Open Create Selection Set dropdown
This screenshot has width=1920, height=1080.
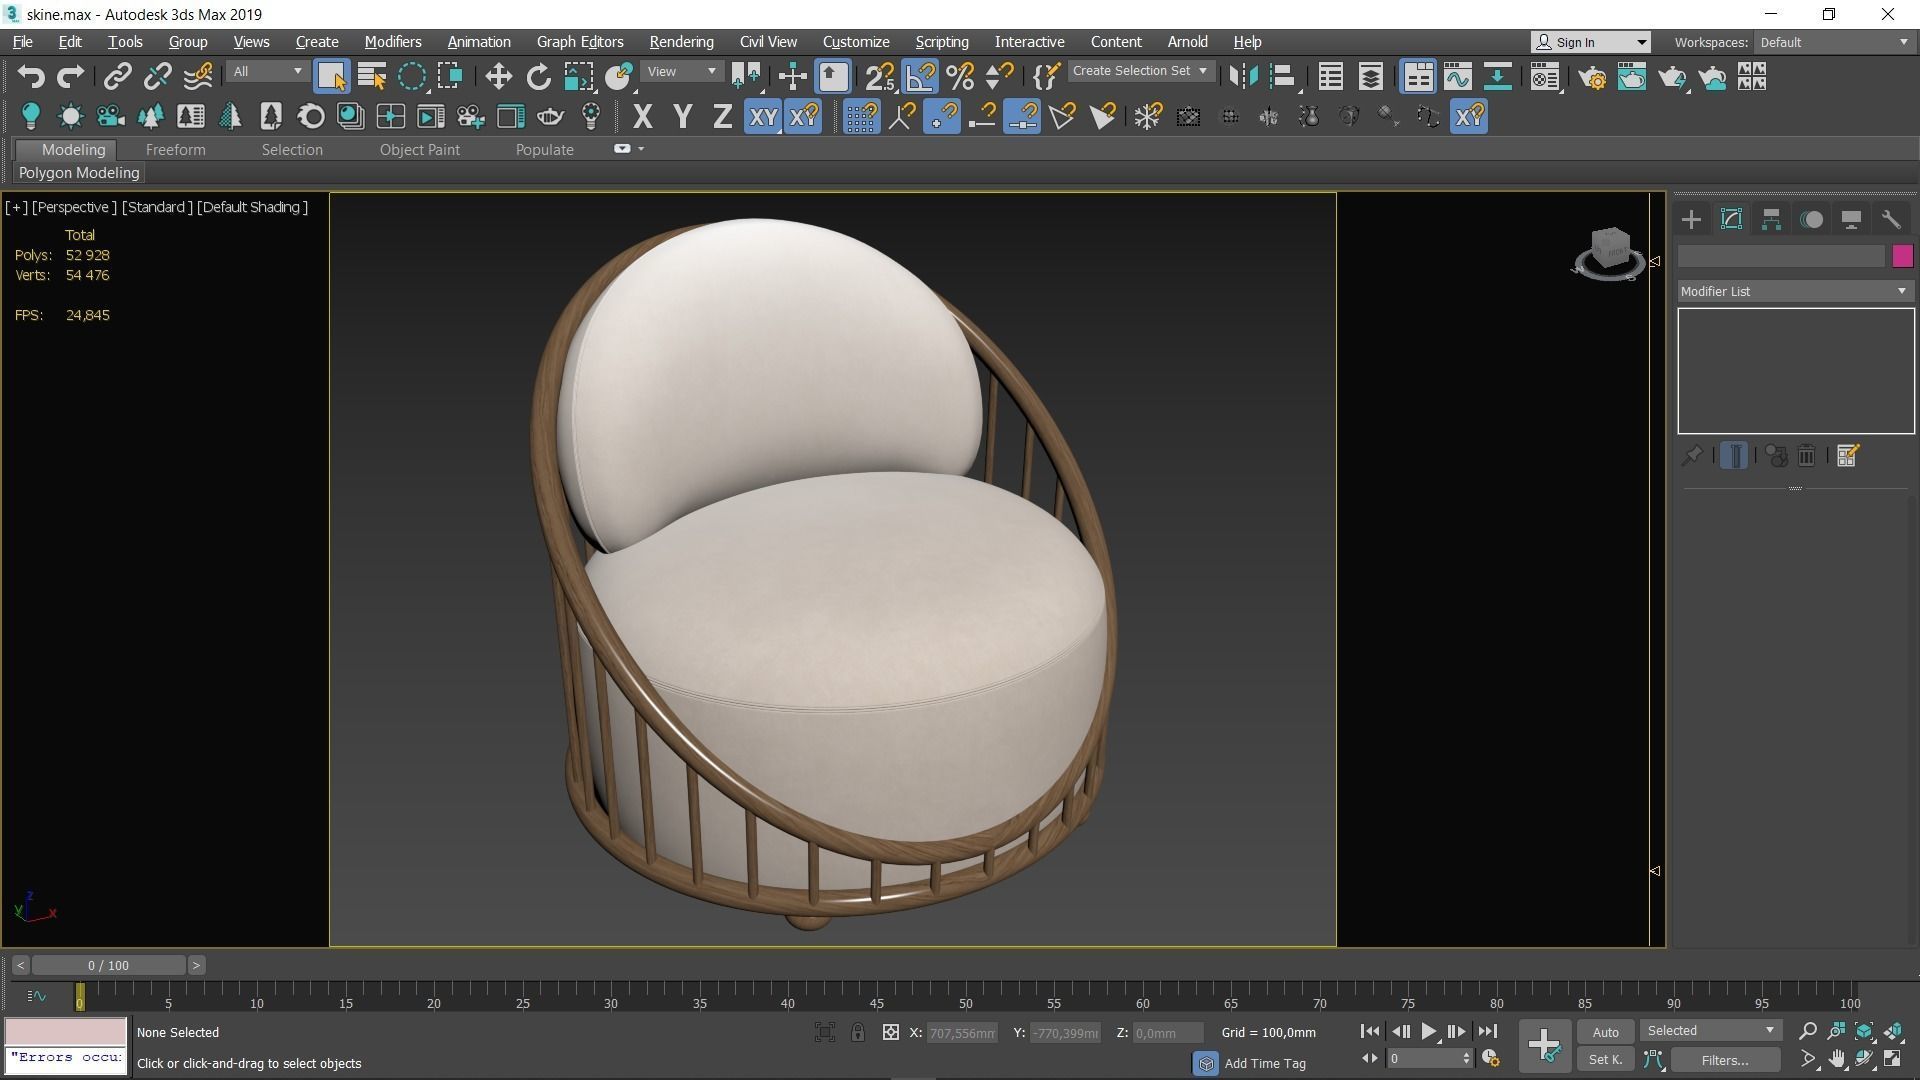click(x=1140, y=71)
